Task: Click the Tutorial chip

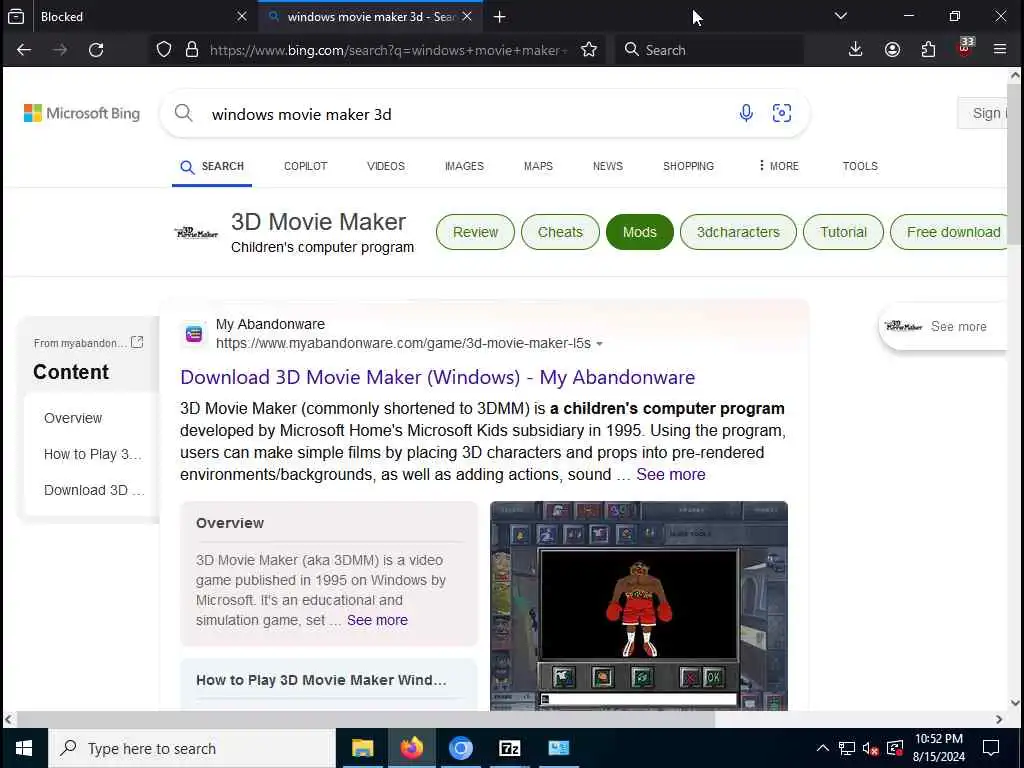Action: pyautogui.click(x=843, y=232)
